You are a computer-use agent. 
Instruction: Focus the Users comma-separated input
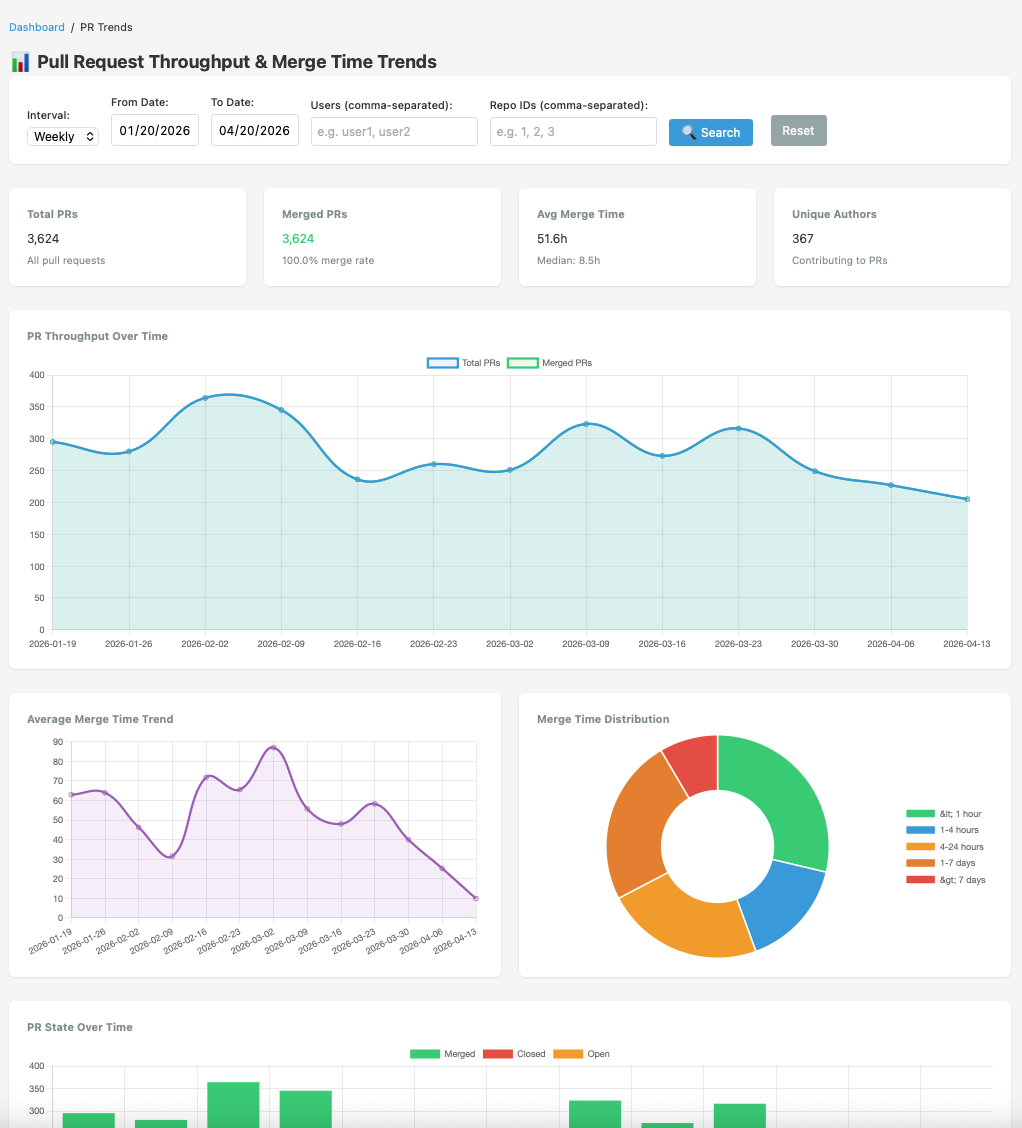394,132
